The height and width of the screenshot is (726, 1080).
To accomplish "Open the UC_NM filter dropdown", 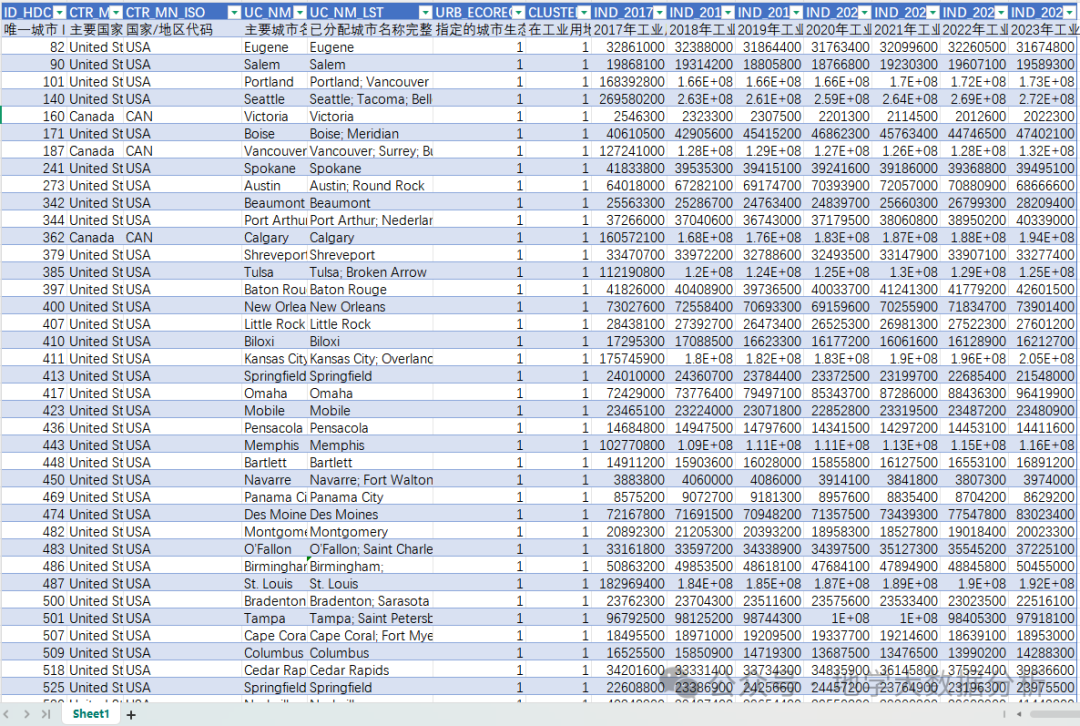I will point(300,12).
